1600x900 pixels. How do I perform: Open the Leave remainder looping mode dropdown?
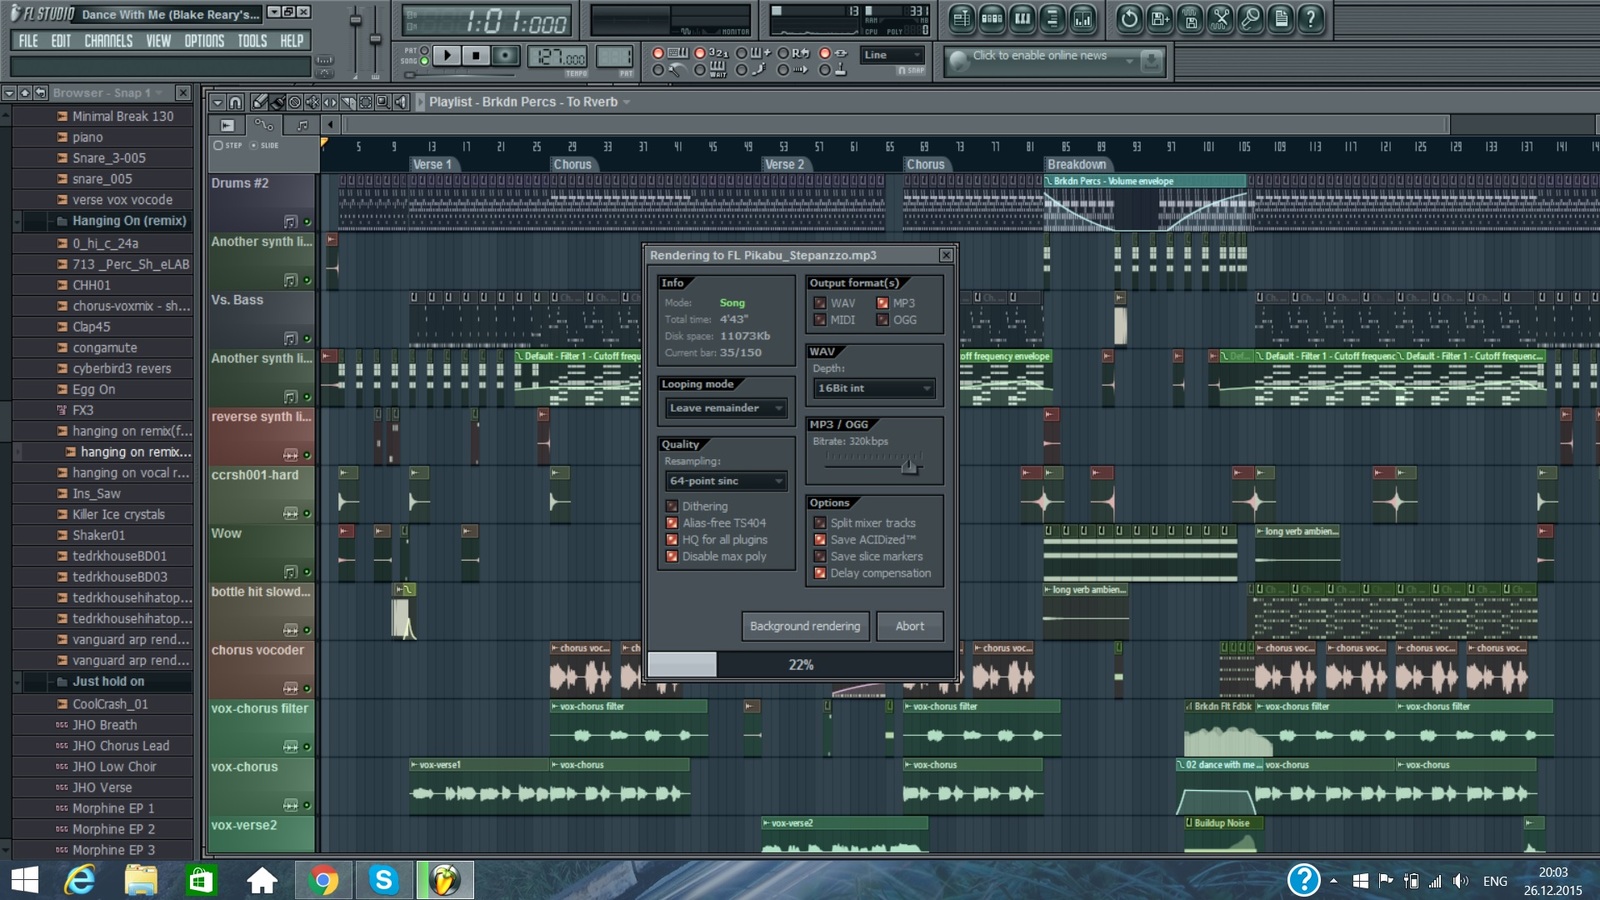726,408
